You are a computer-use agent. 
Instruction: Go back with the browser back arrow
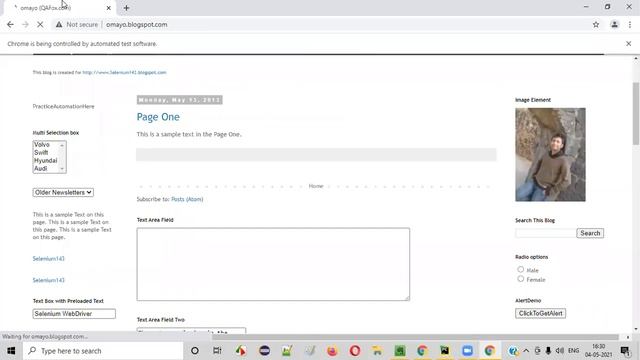[x=10, y=24]
